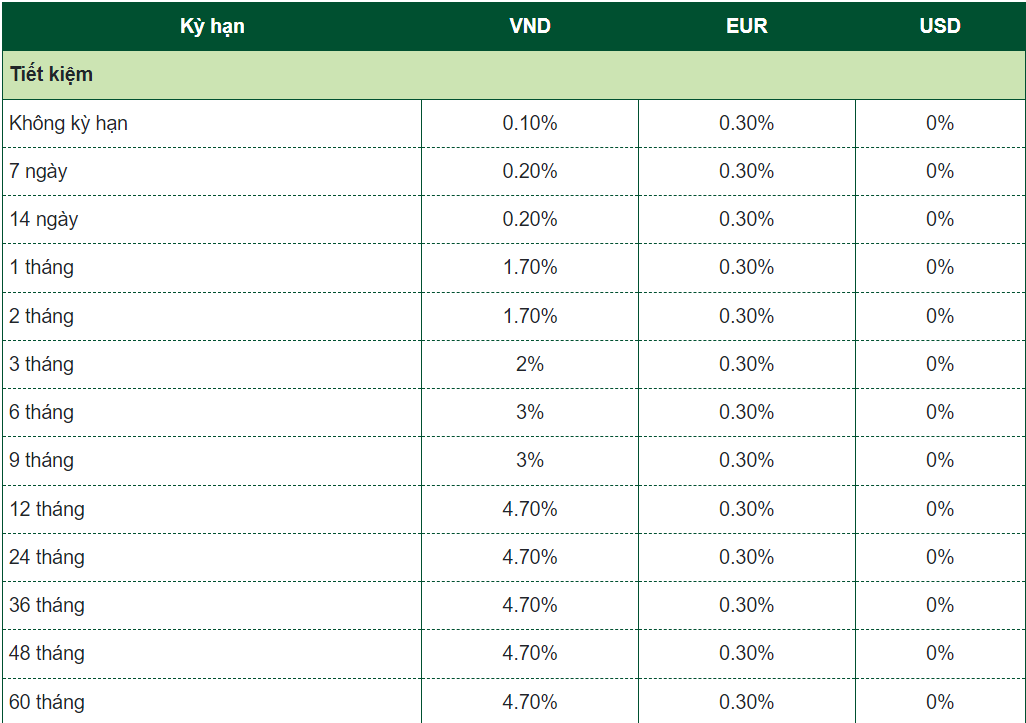Viewport: 1026px width, 723px height.
Task: Select USD rate for 3 tháng
Action: tap(939, 364)
